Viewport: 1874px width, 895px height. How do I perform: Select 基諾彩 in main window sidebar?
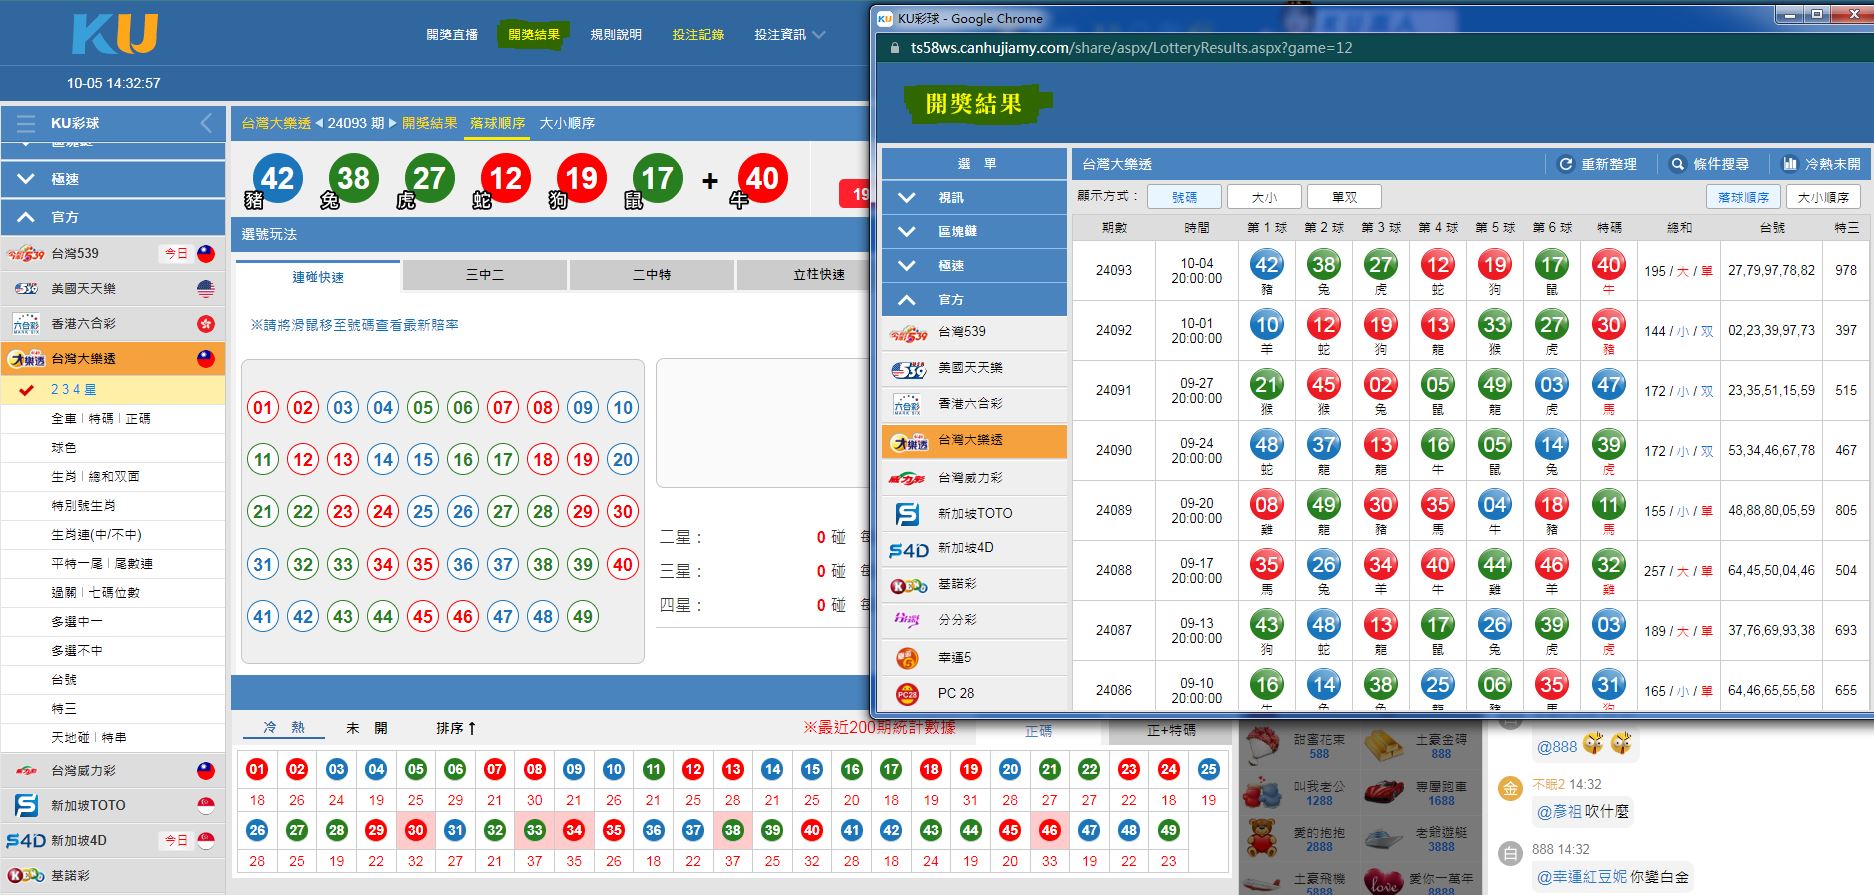point(113,875)
